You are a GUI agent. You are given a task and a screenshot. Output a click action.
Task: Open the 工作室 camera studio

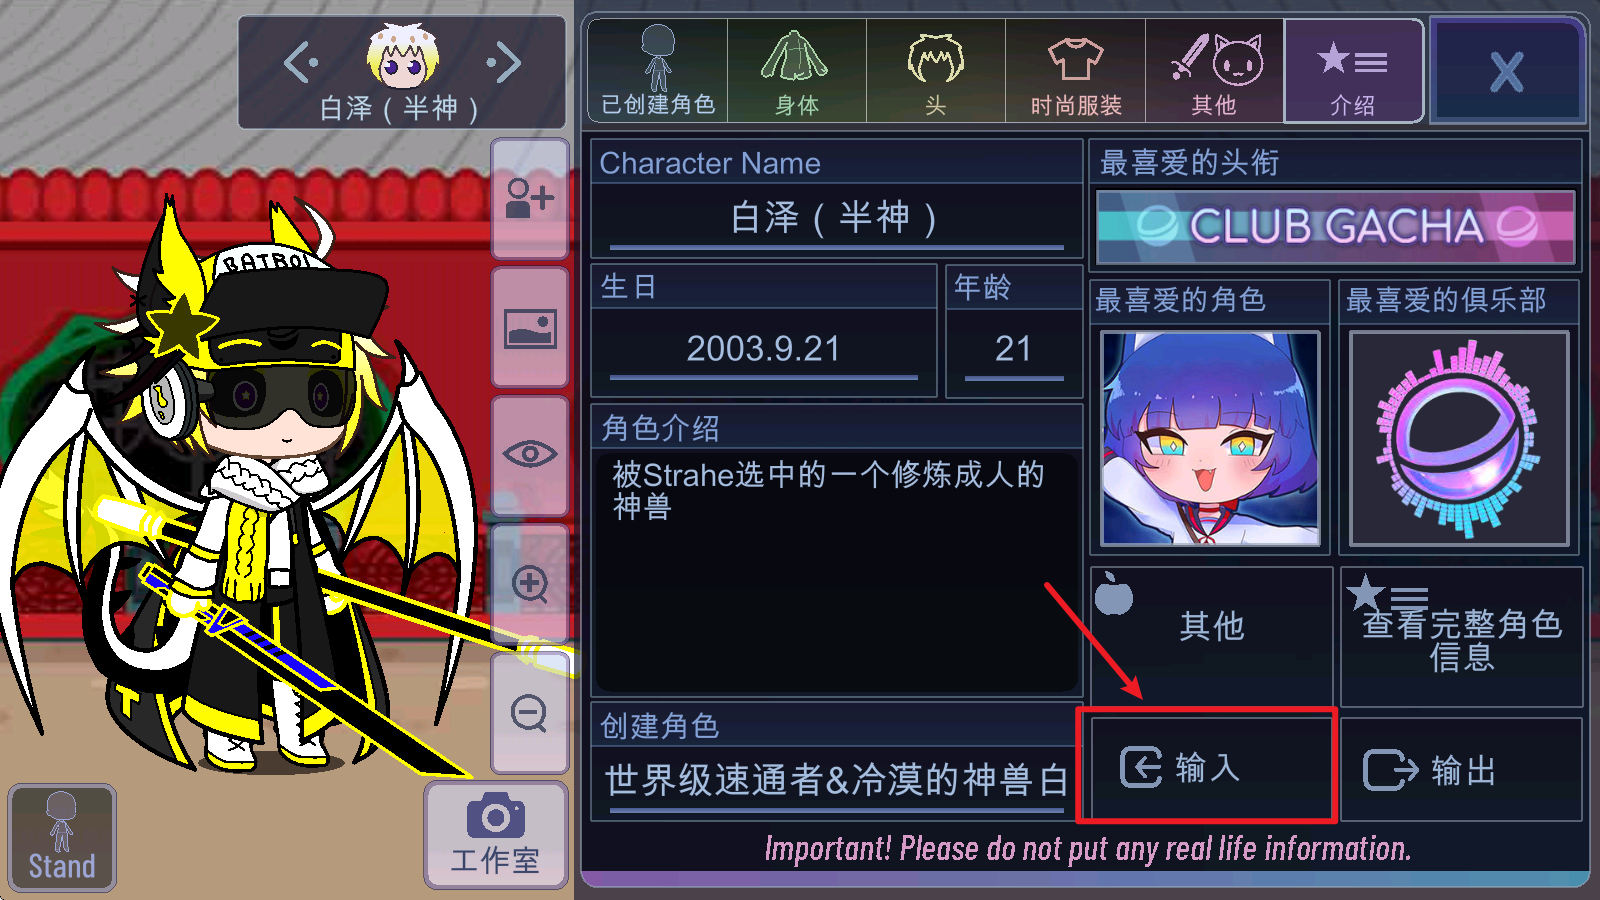click(x=496, y=835)
